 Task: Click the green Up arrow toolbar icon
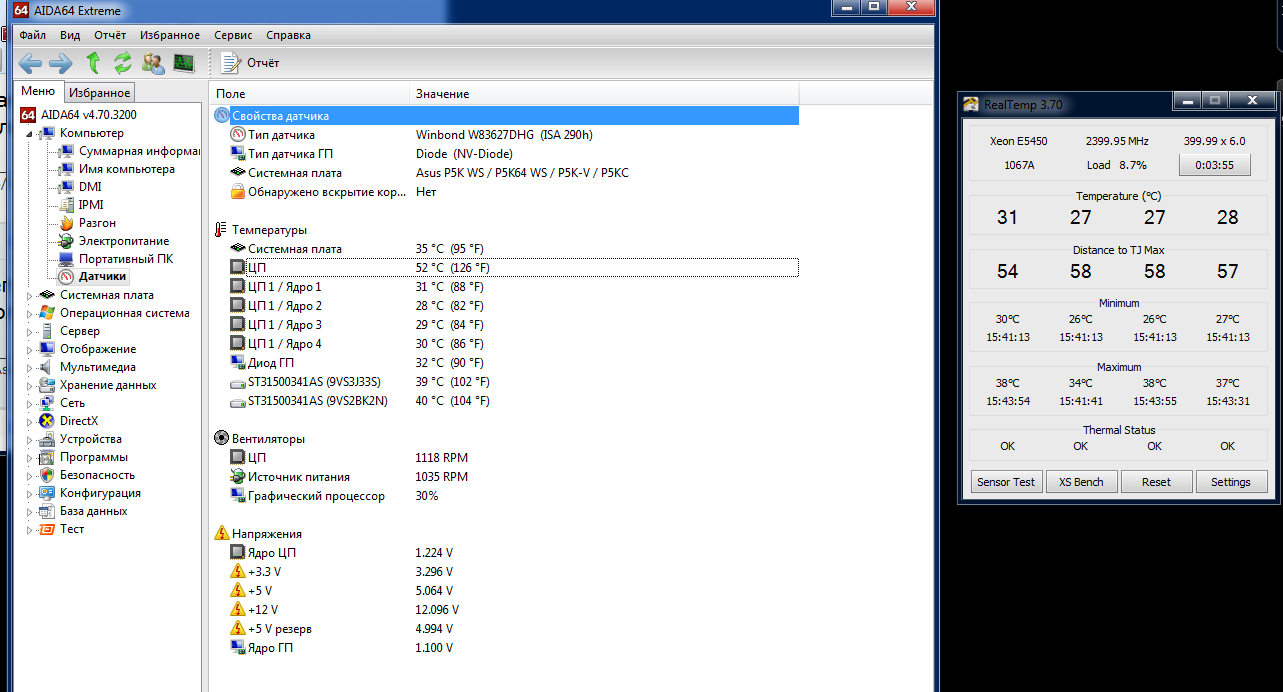[x=93, y=63]
